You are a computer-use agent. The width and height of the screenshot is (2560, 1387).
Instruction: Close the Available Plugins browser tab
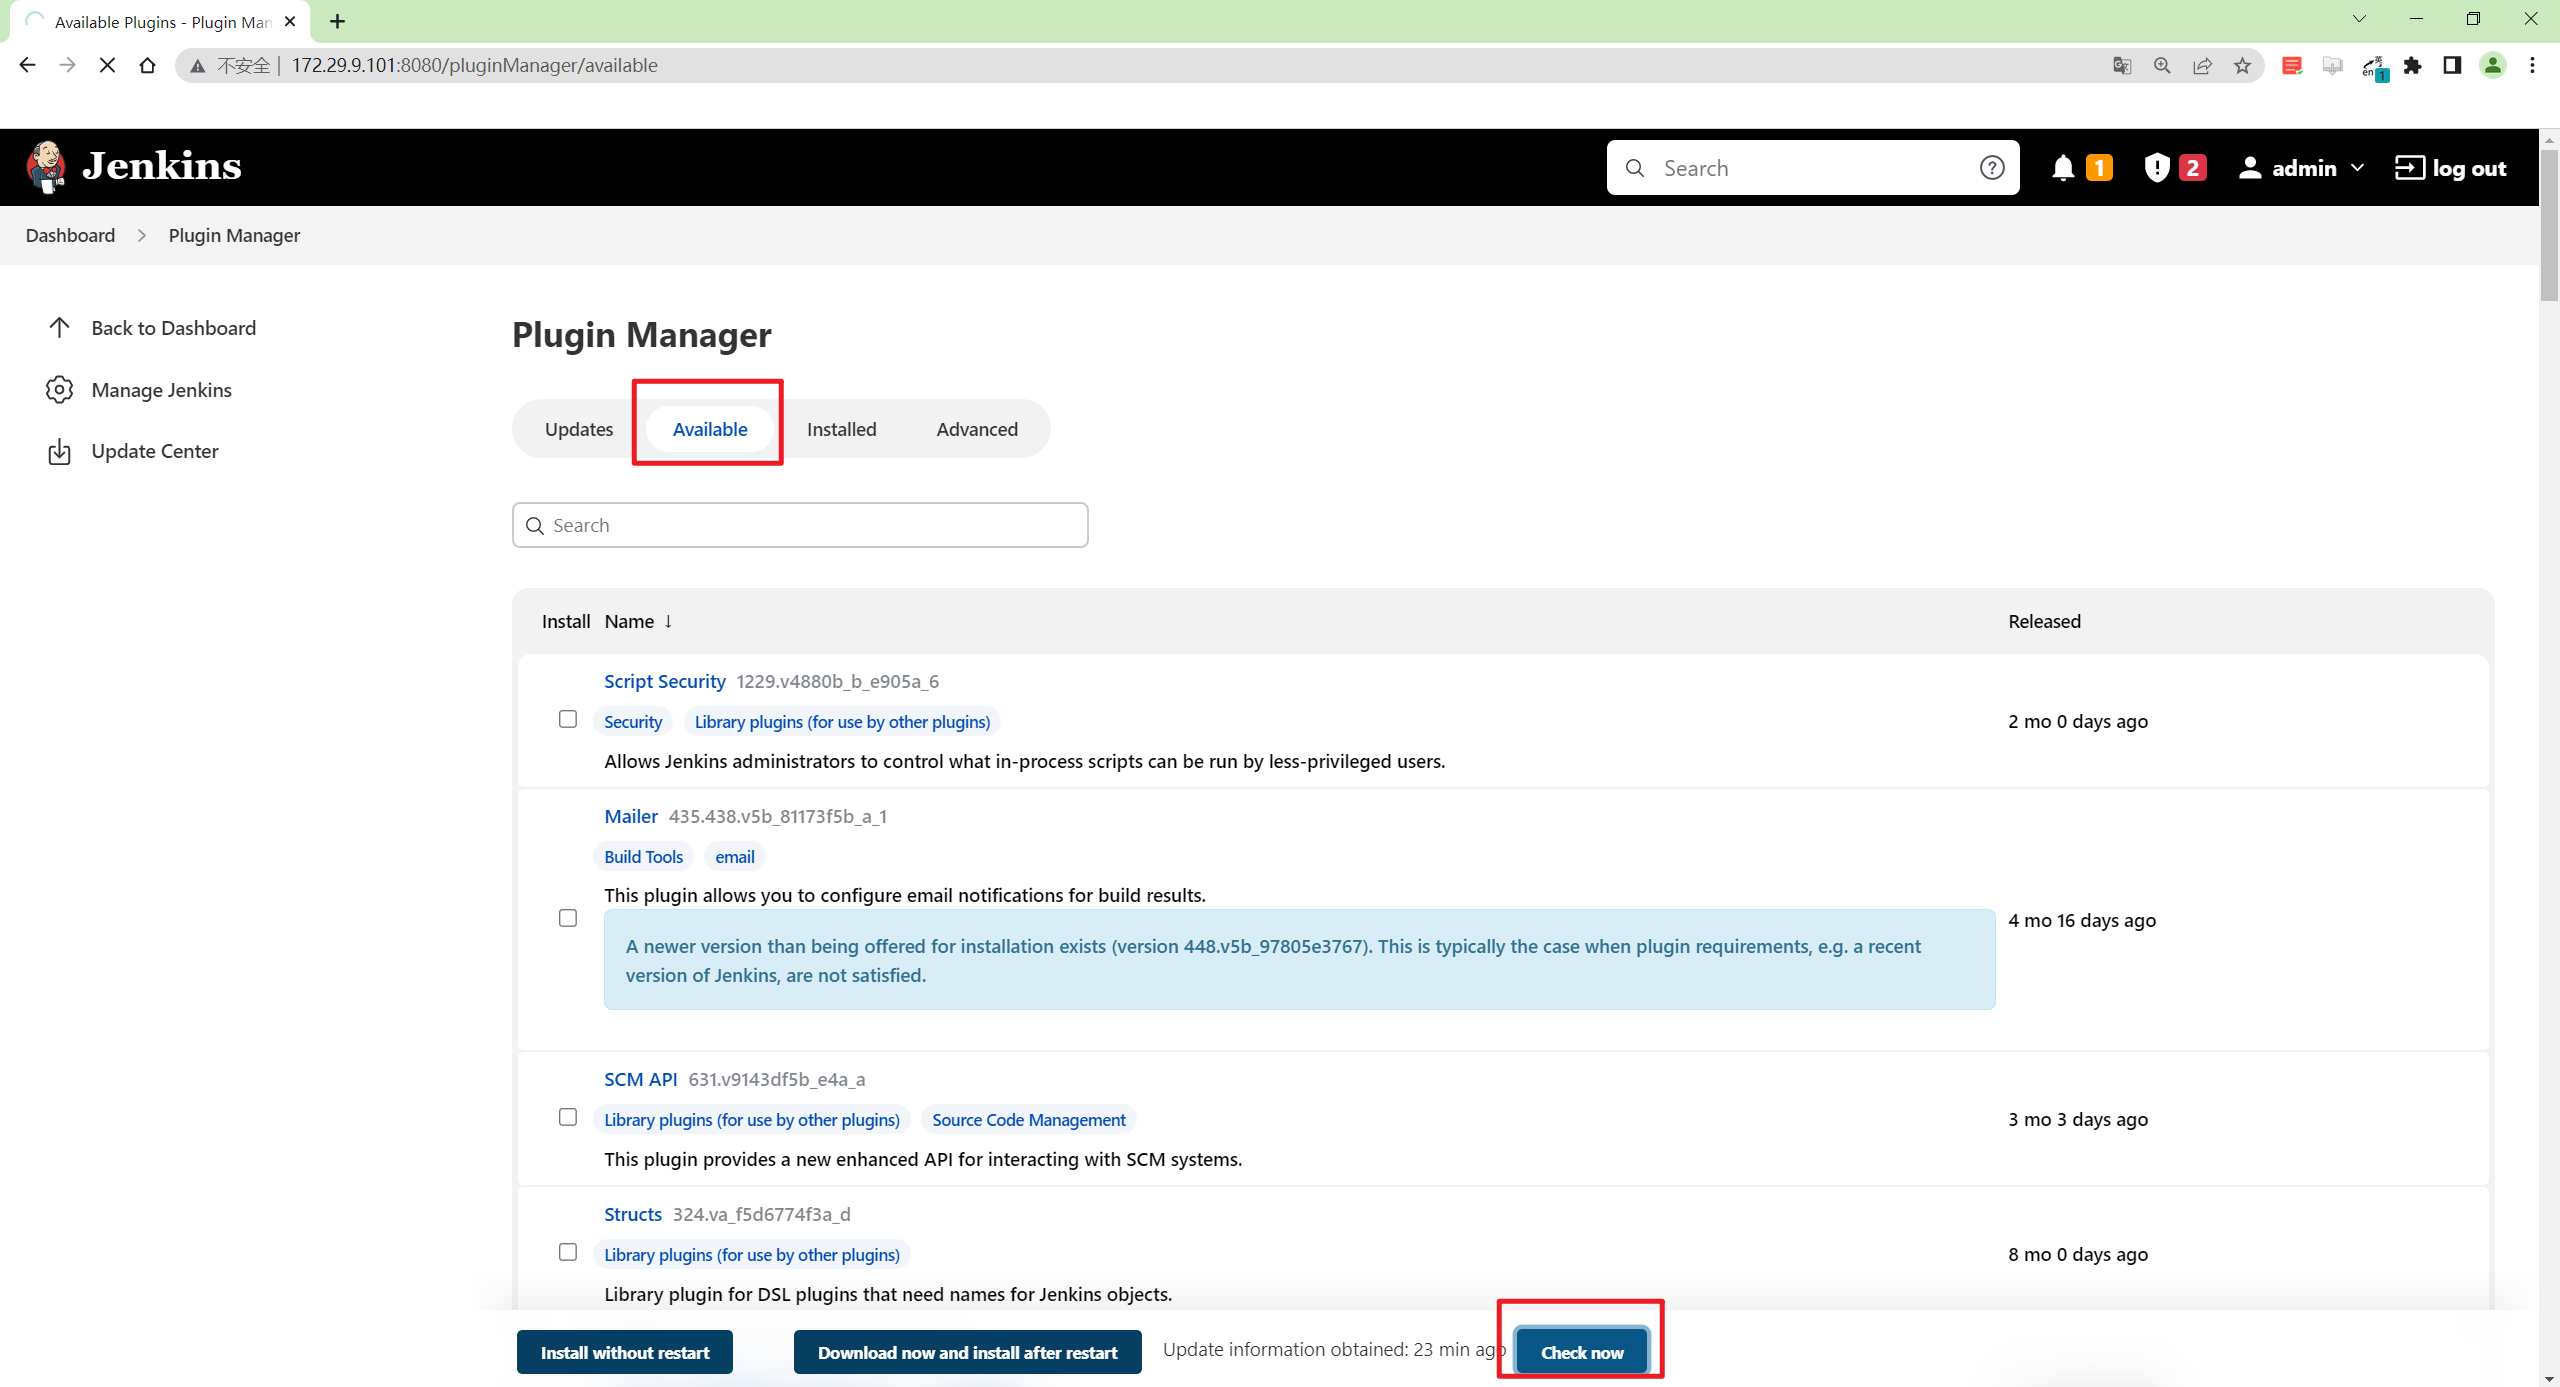pos(290,21)
